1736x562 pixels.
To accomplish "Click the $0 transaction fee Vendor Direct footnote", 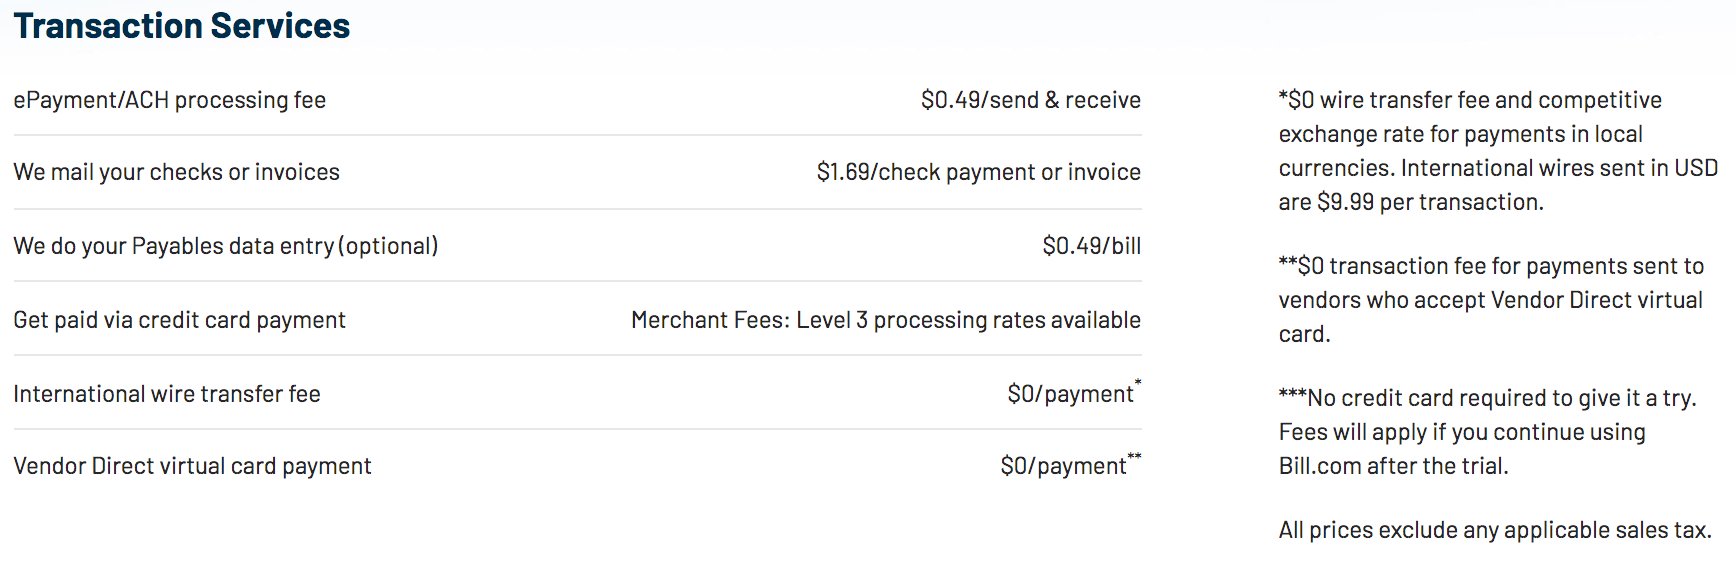I will pyautogui.click(x=1491, y=300).
